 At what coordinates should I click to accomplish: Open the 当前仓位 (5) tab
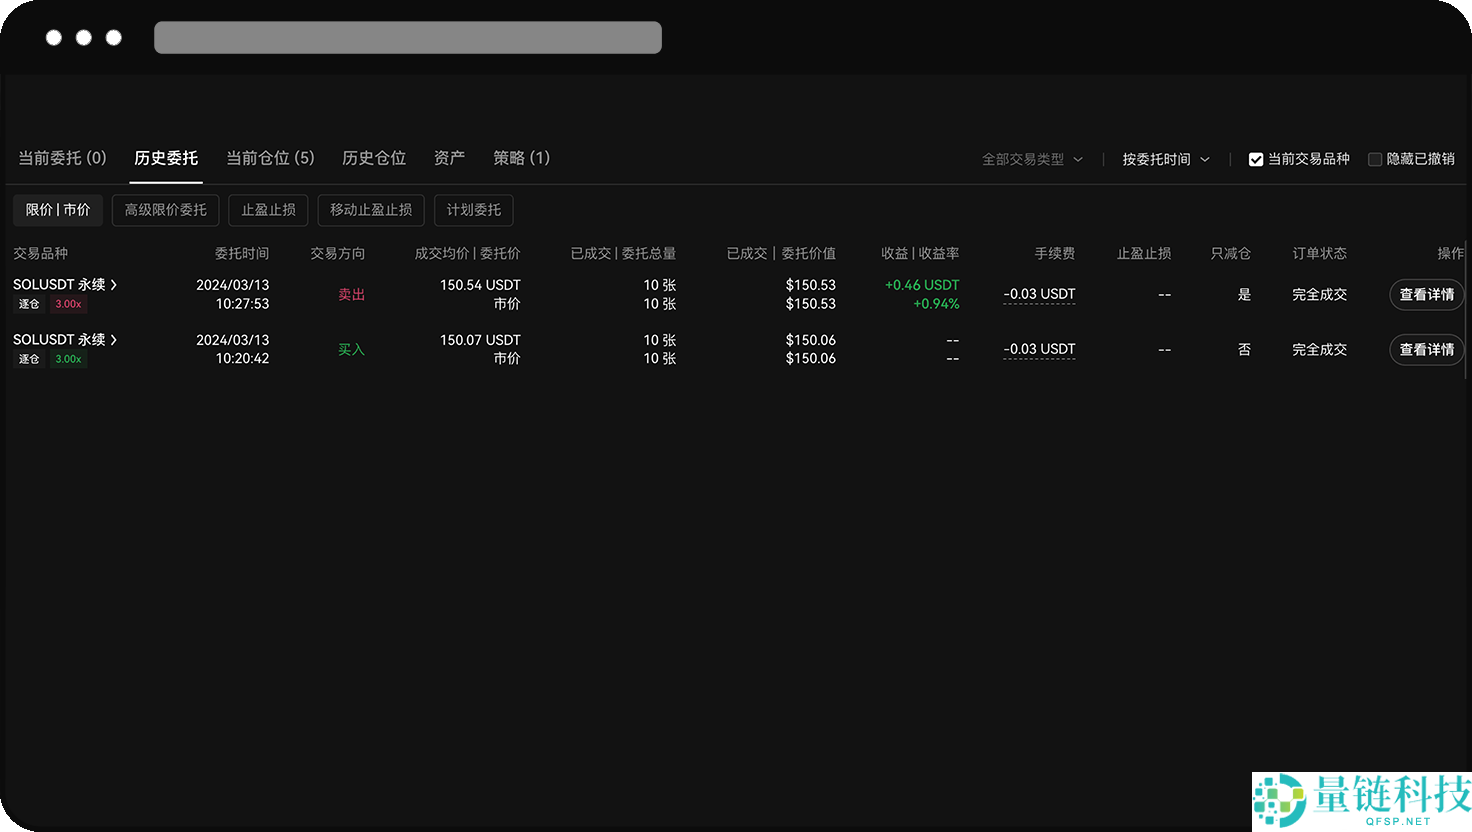[270, 158]
